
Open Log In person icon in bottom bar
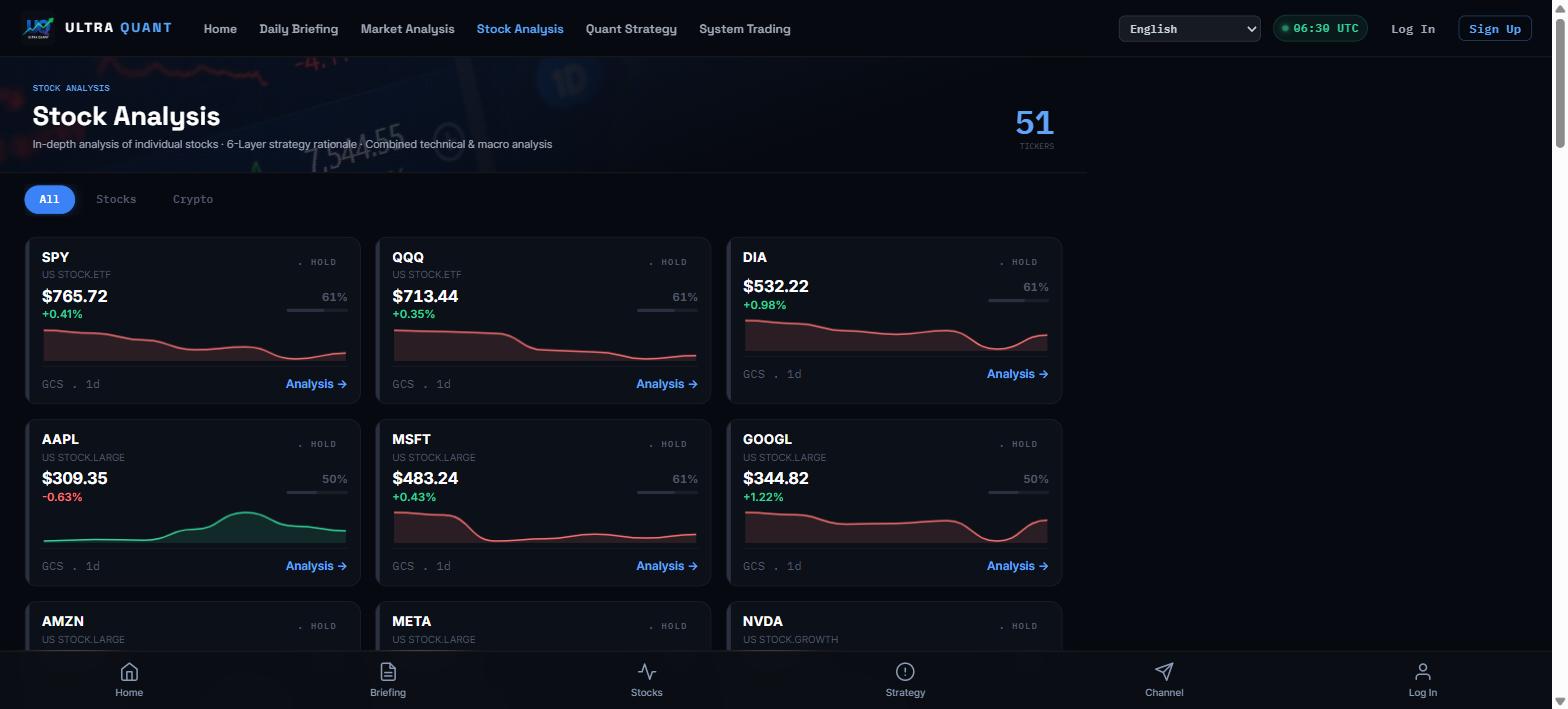click(1423, 672)
